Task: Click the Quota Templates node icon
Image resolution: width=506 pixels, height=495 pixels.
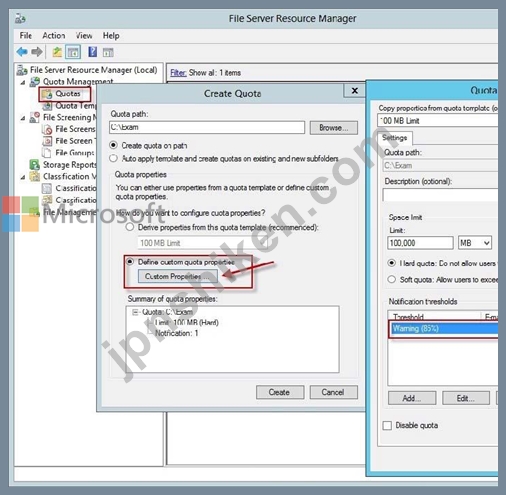Action: pos(47,106)
